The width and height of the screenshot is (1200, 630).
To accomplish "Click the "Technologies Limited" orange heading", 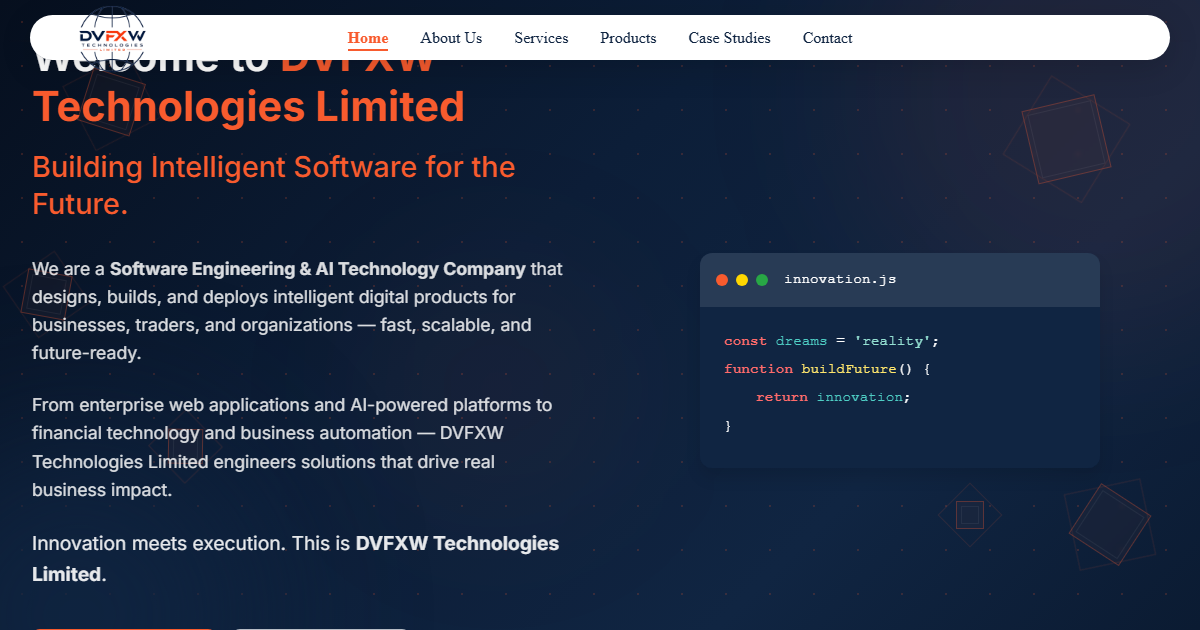I will click(249, 106).
